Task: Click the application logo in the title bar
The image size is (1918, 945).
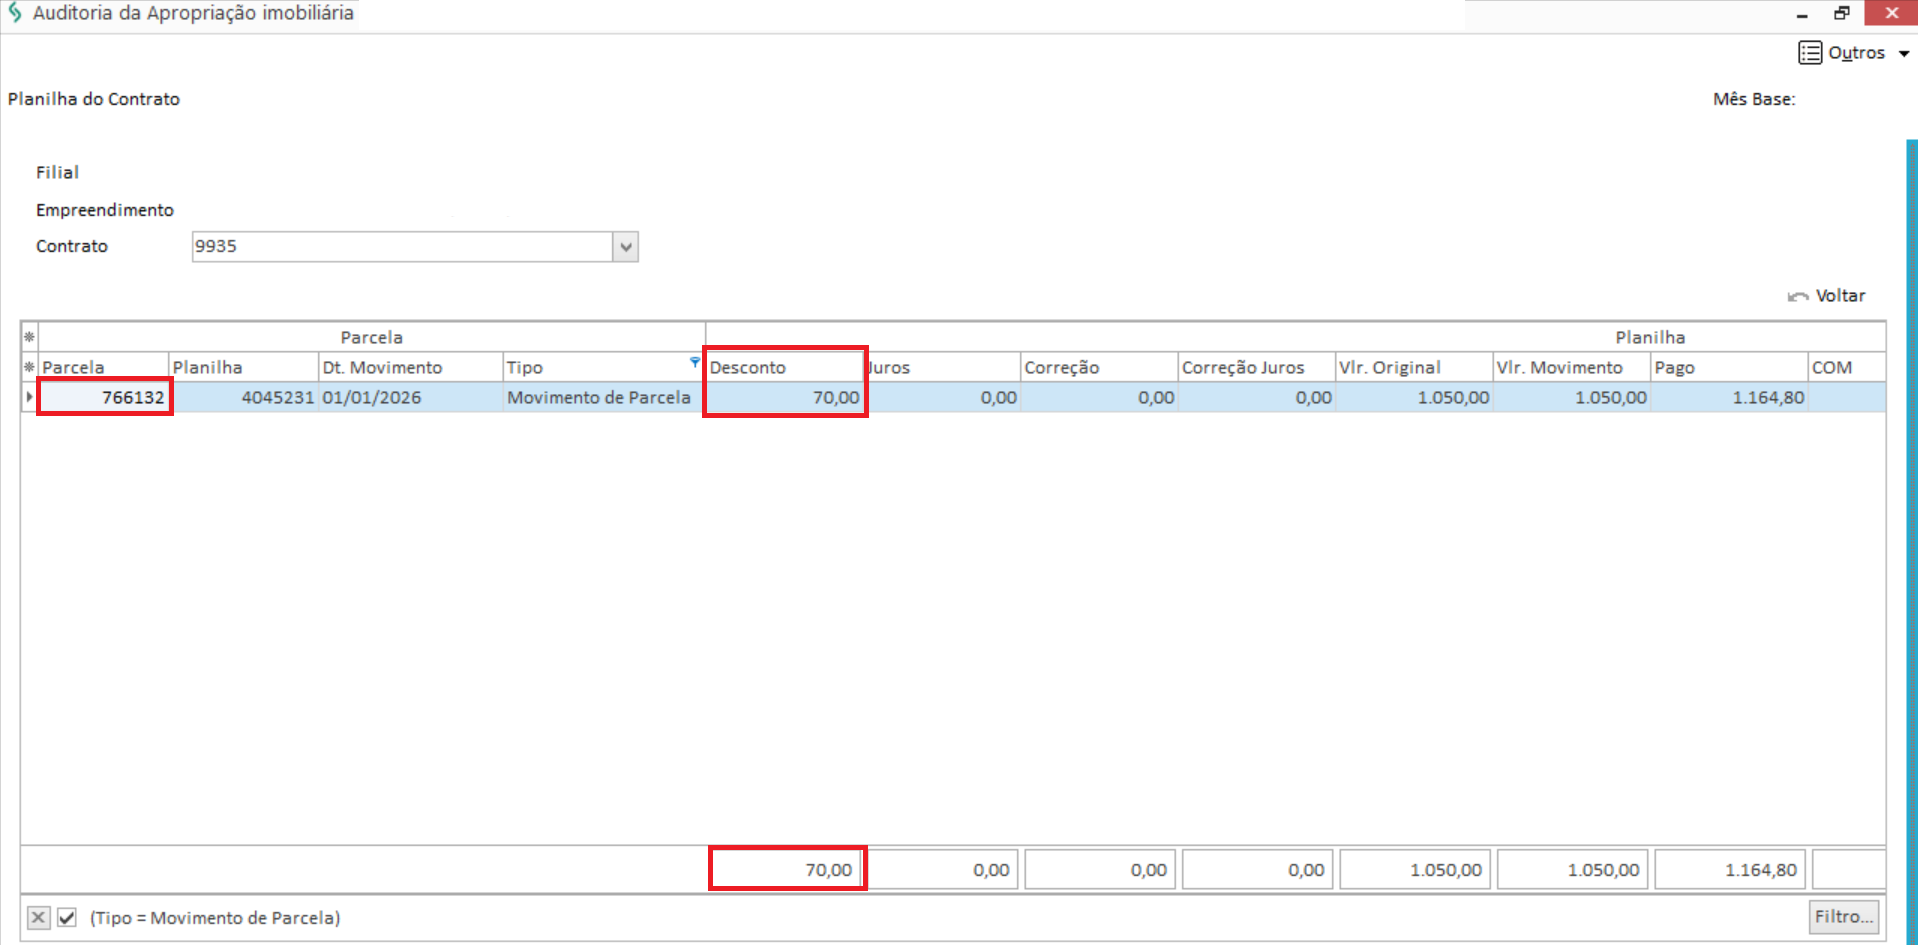Action: [x=15, y=13]
